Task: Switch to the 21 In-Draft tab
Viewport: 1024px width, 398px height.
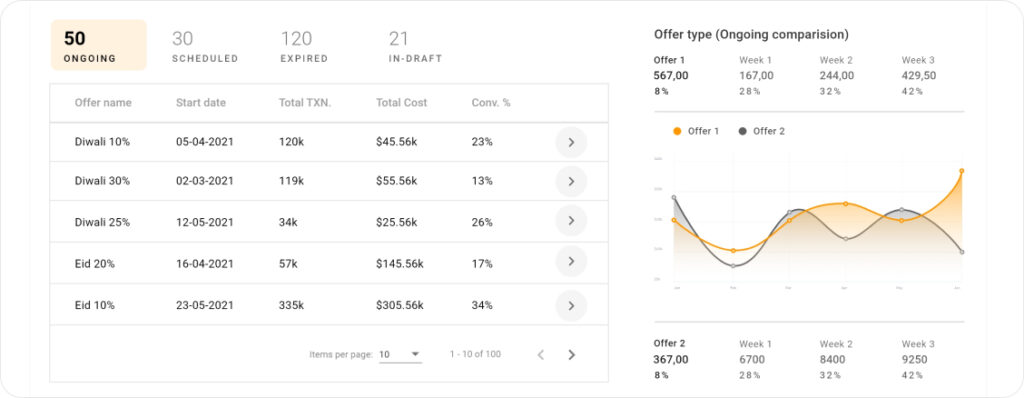Action: 415,46
